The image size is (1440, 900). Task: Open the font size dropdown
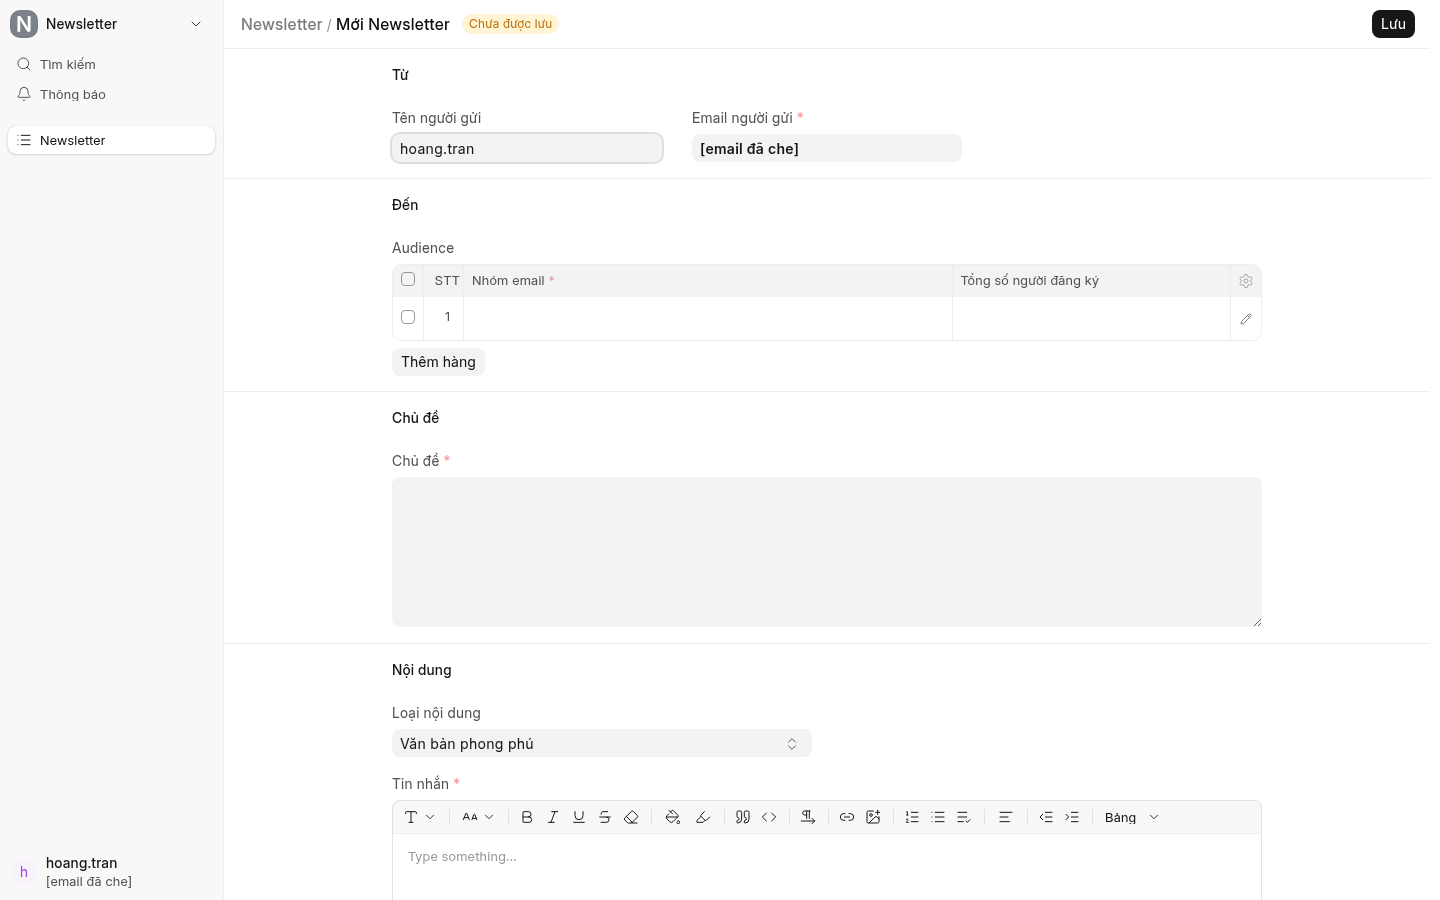click(x=479, y=817)
